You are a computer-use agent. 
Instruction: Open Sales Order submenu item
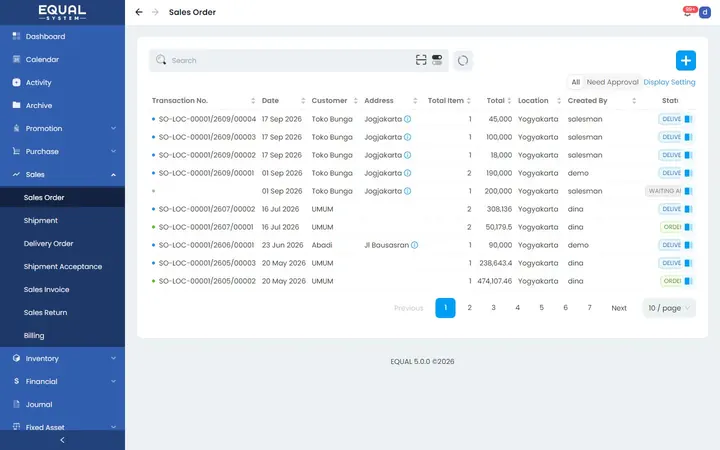pos(62,197)
